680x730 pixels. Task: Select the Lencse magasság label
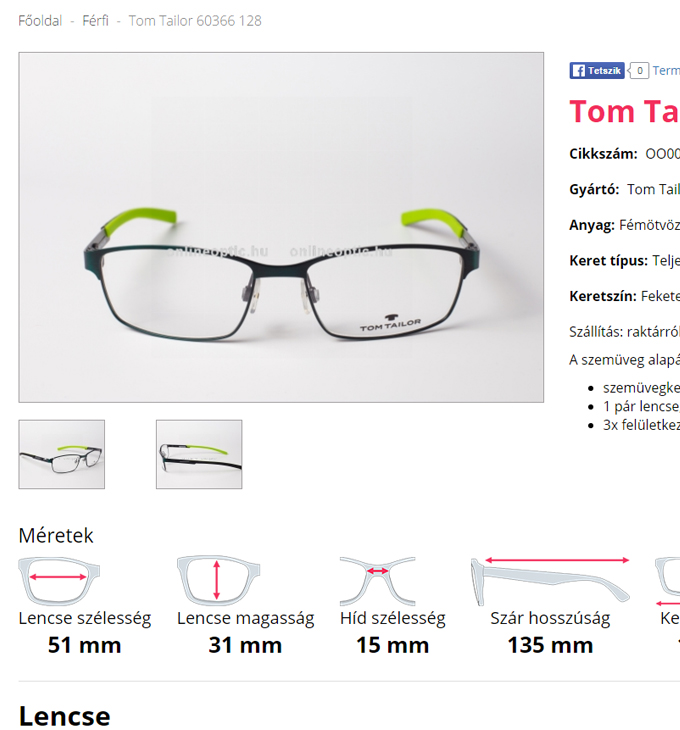point(245,619)
